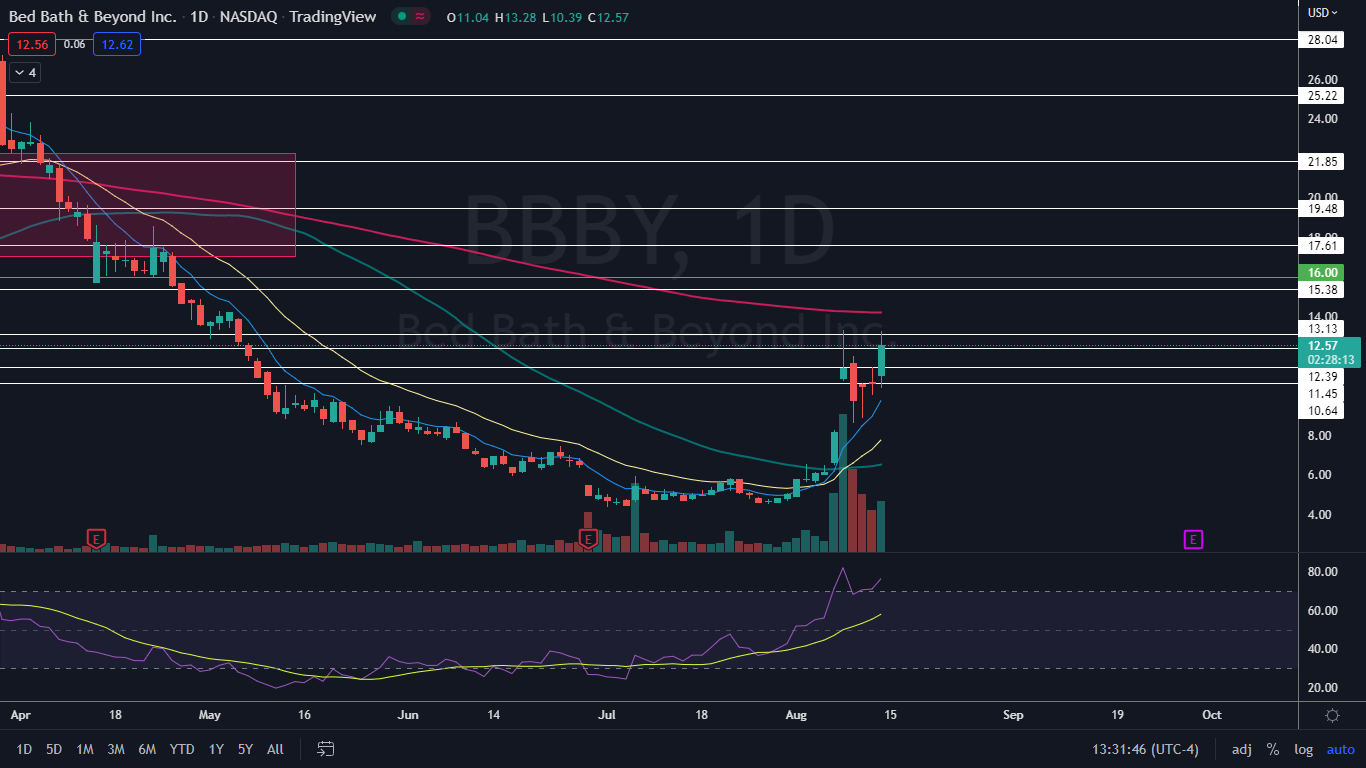
Task: Select the YTD date range
Action: [182, 749]
